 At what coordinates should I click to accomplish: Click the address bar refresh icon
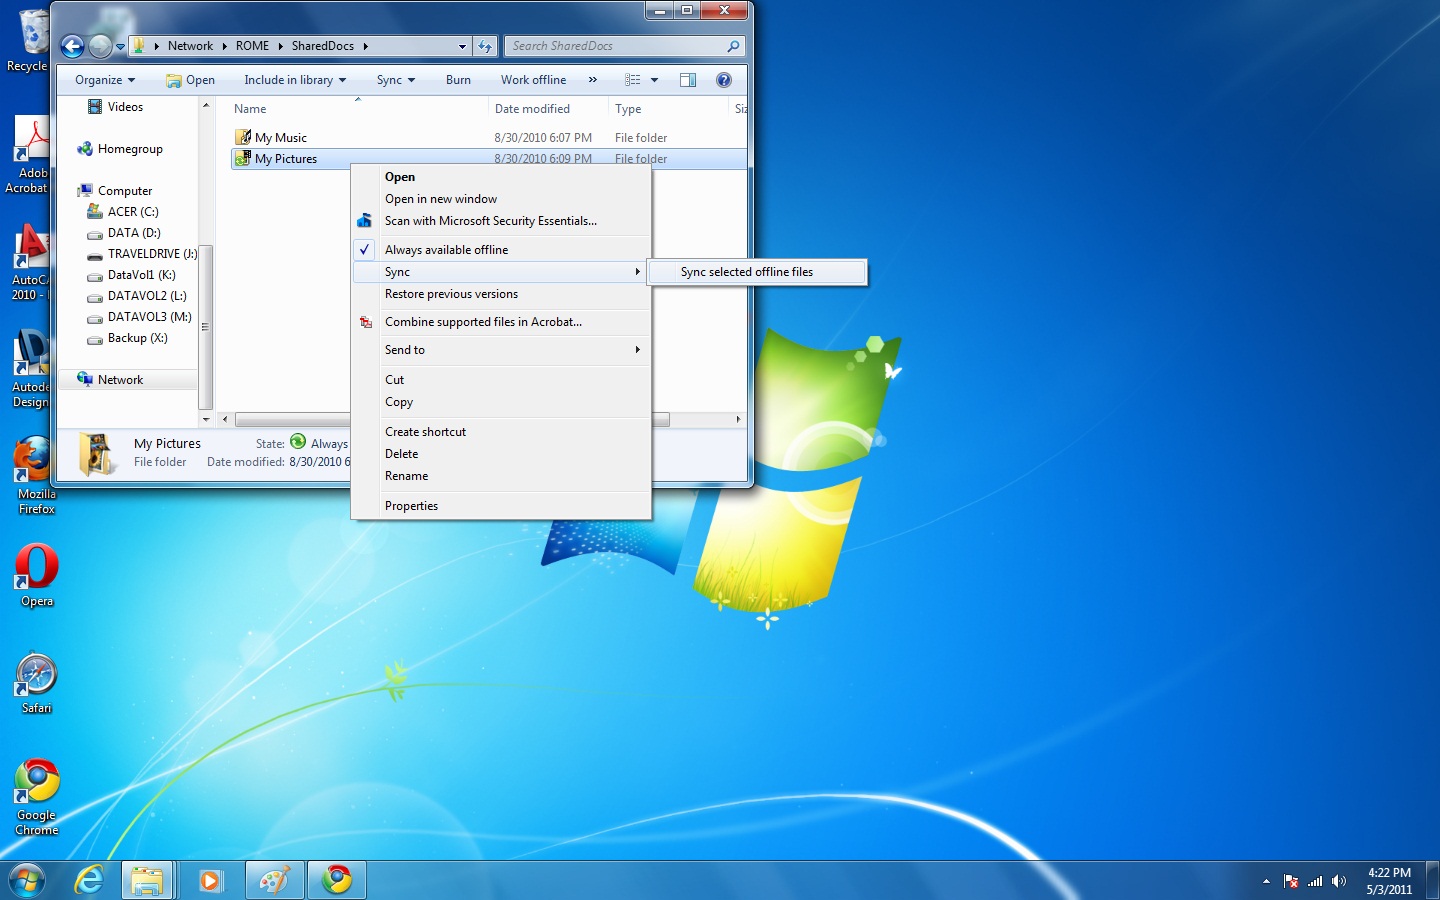[485, 46]
